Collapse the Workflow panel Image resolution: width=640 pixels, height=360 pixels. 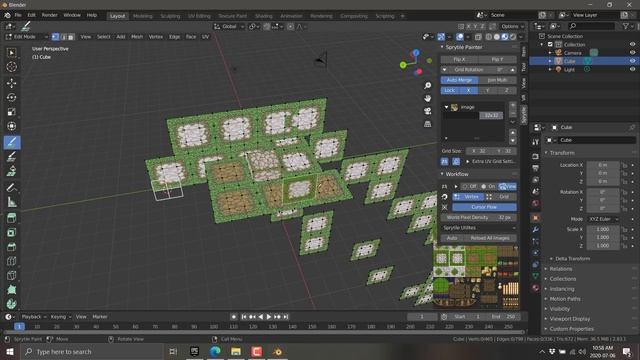[442, 174]
